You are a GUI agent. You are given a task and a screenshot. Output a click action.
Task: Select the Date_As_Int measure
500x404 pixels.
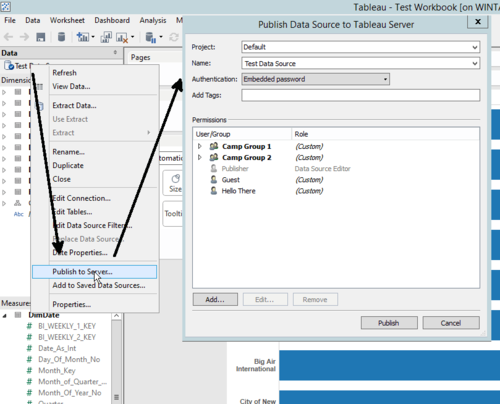pyautogui.click(x=57, y=348)
